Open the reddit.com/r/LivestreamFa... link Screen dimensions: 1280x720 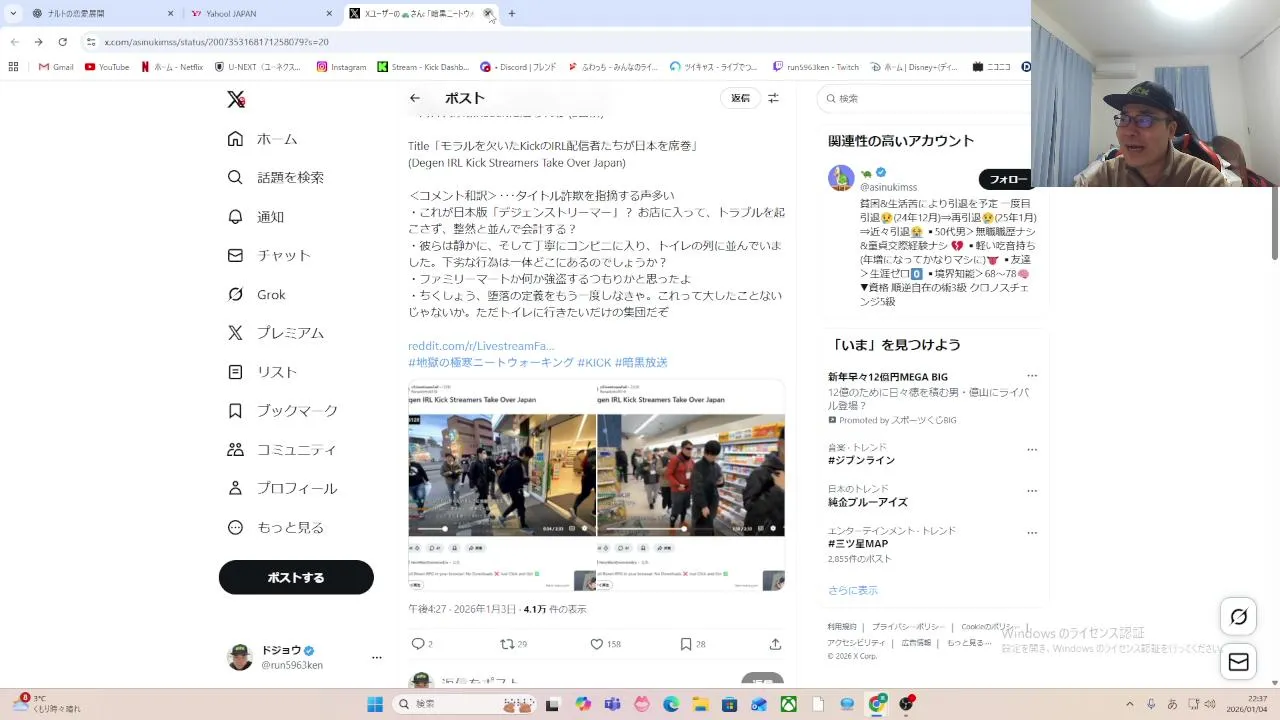pos(481,346)
